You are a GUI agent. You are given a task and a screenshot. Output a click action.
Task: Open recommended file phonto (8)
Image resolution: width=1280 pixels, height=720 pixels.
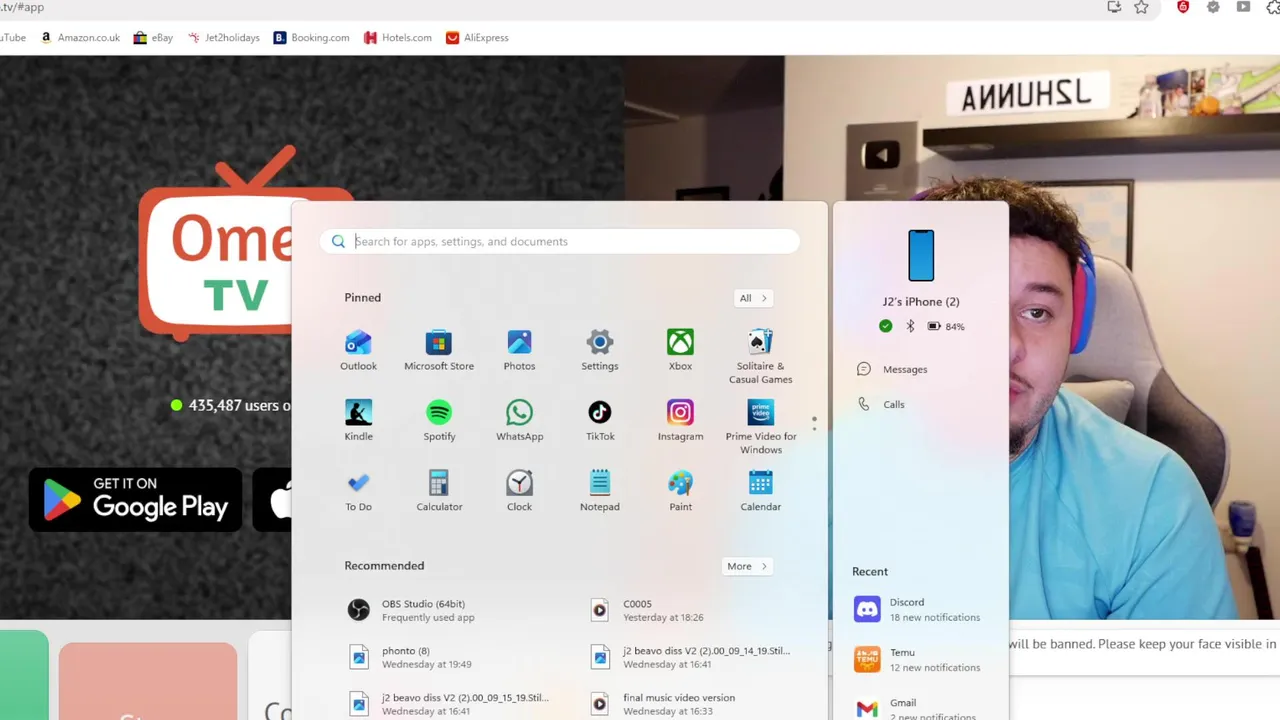(x=410, y=657)
